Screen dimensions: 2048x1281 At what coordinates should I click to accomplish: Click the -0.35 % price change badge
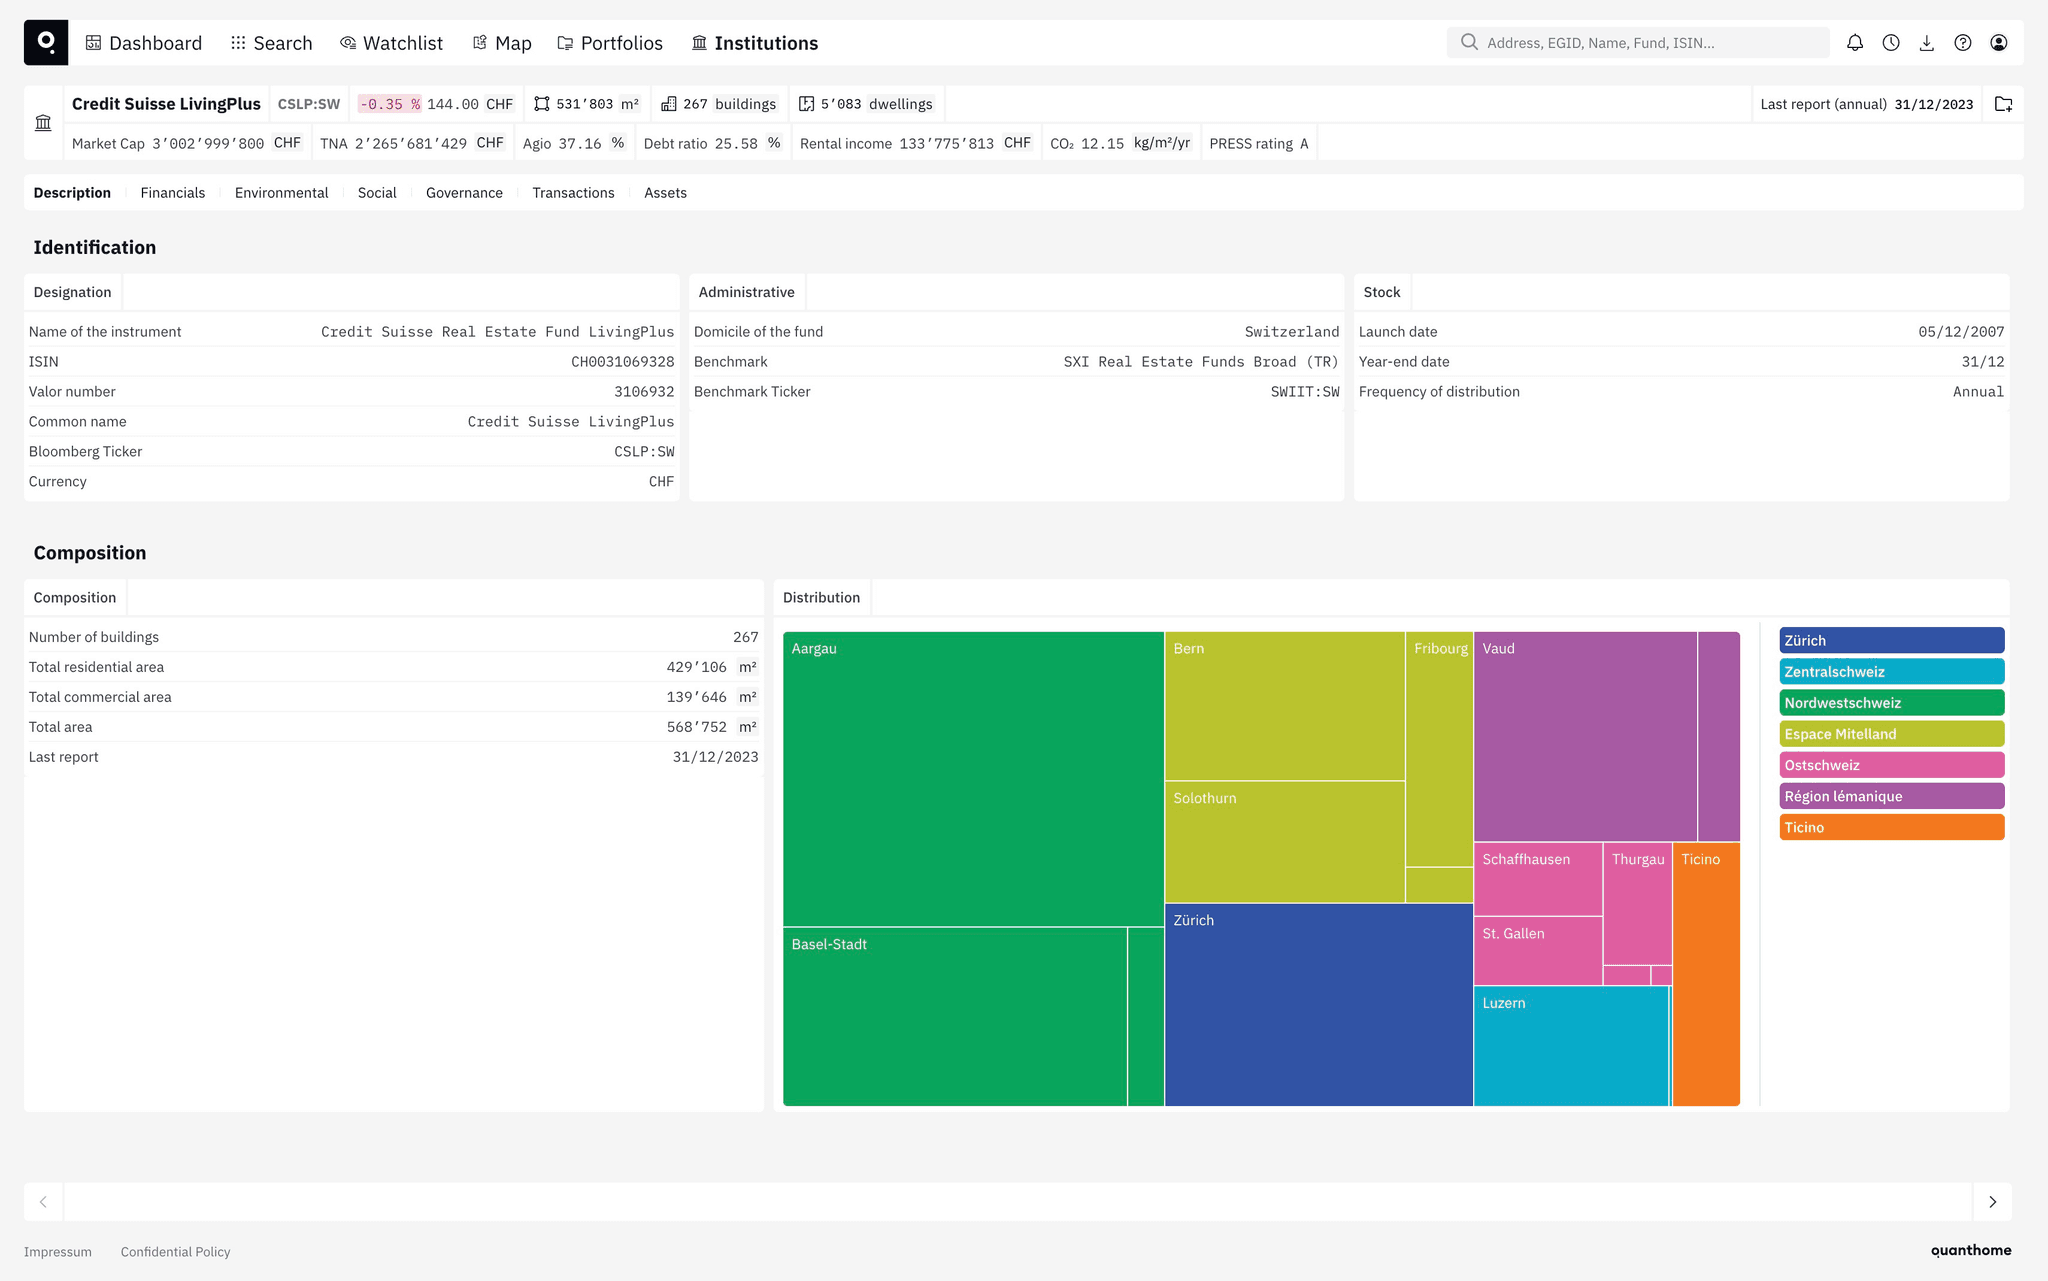[x=390, y=104]
